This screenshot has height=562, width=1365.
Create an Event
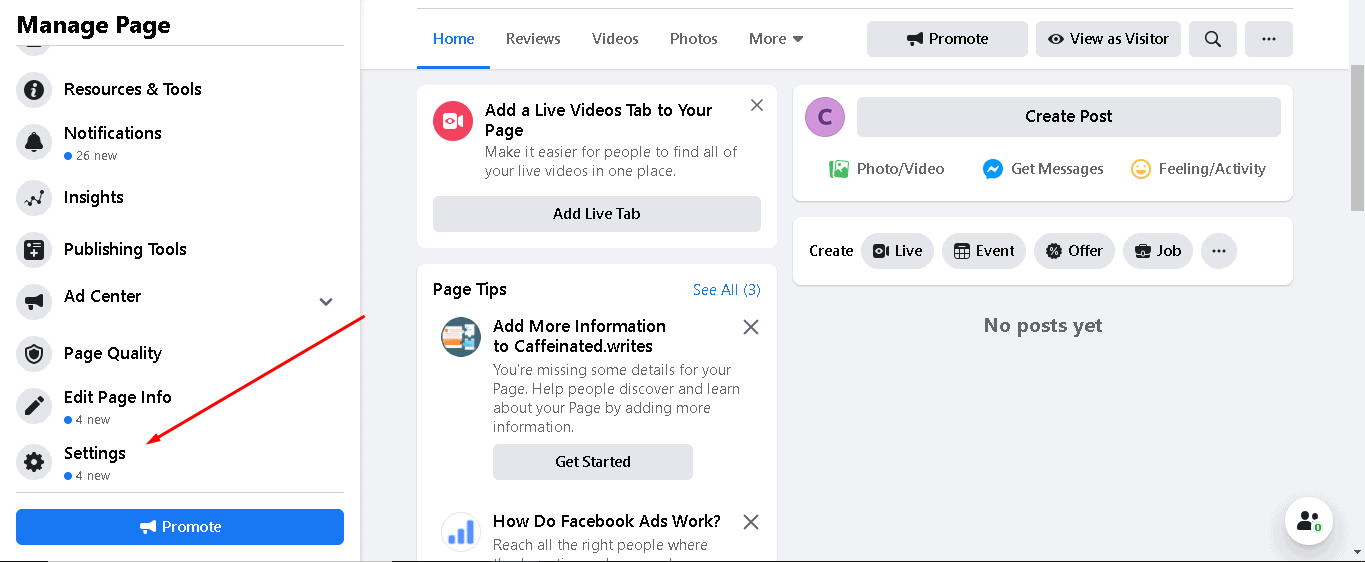point(984,251)
